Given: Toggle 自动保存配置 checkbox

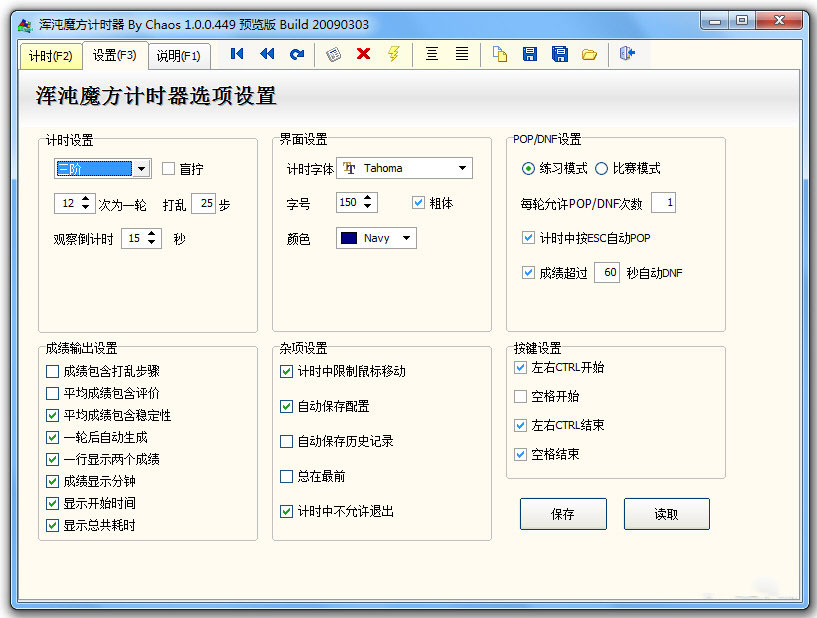Looking at the screenshot, I should (286, 406).
